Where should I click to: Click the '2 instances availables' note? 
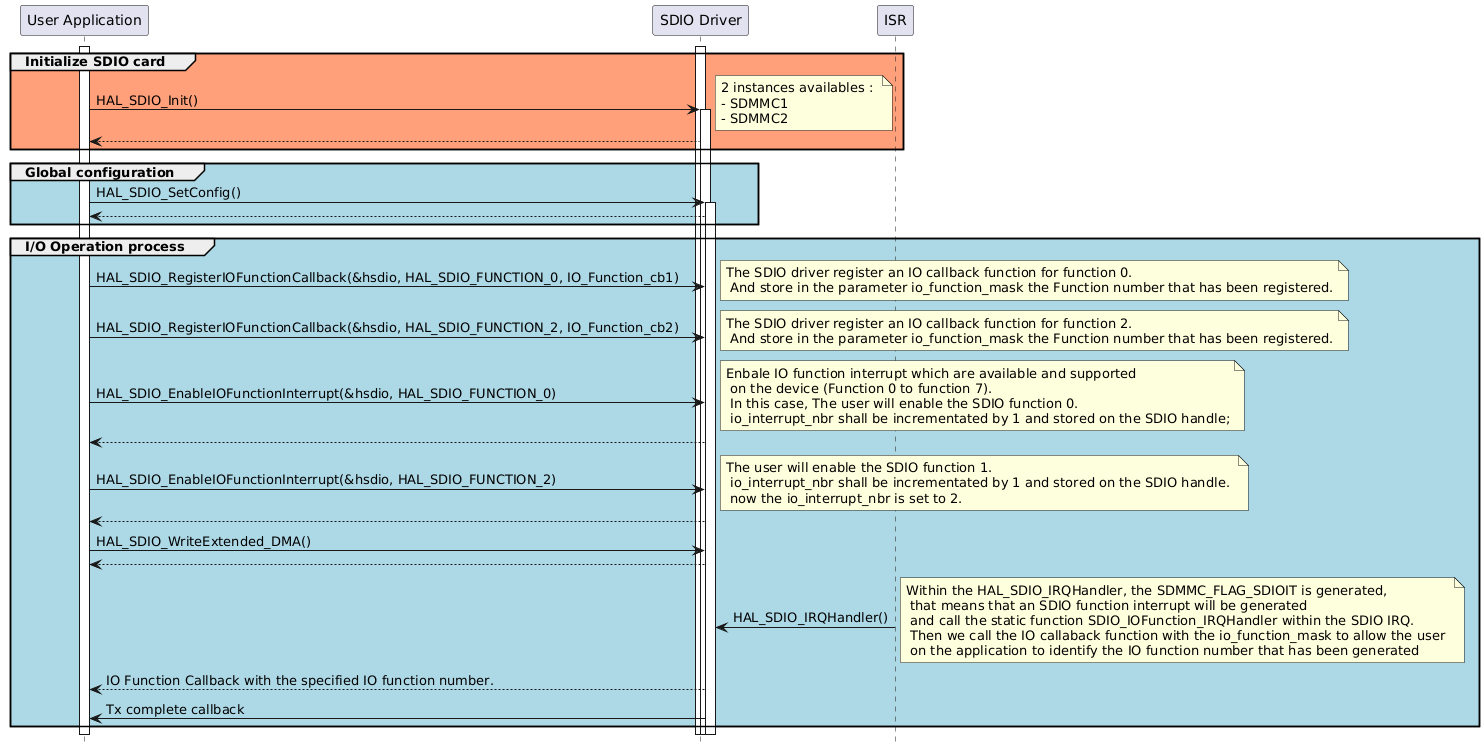point(805,102)
